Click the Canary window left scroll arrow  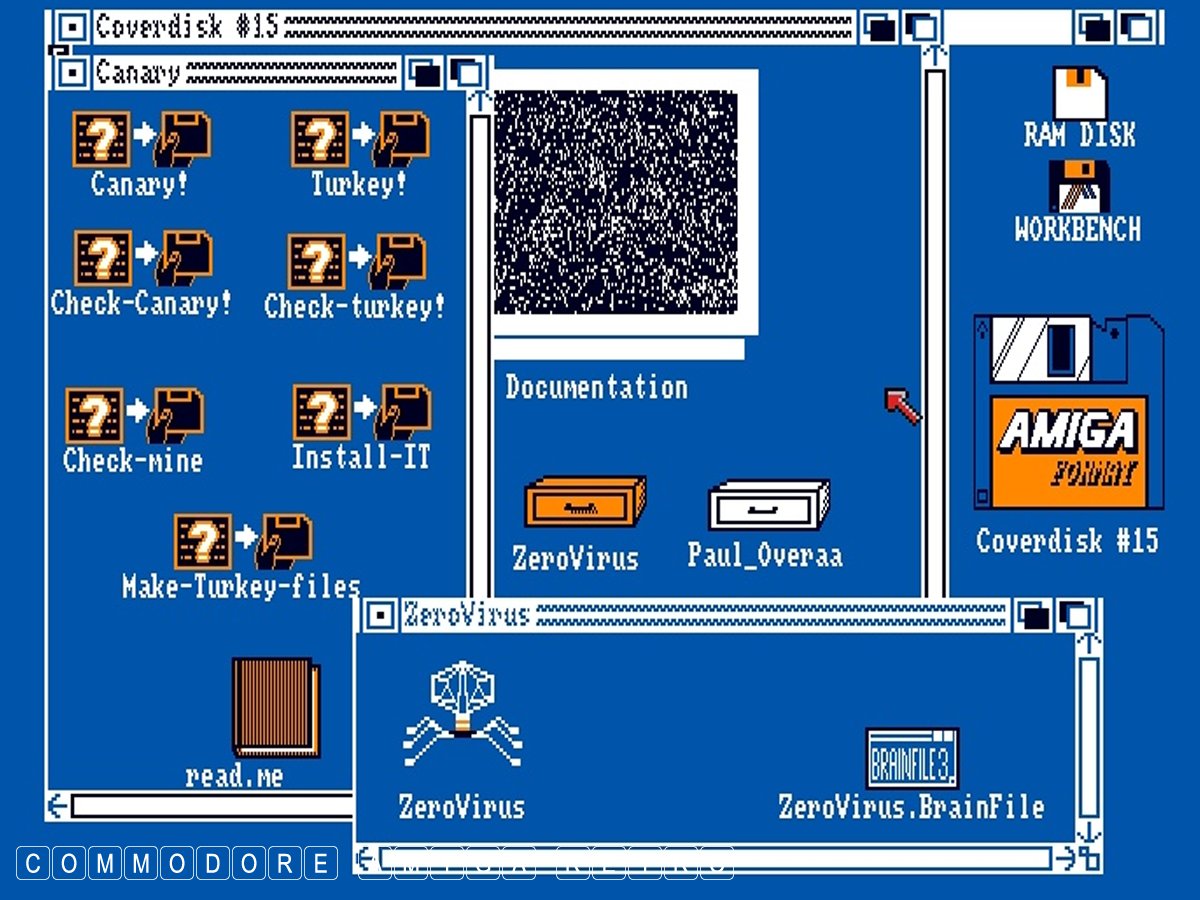coord(58,805)
